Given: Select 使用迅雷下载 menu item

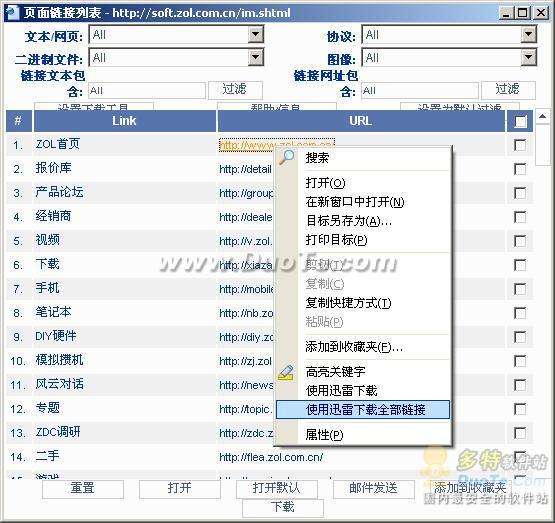Looking at the screenshot, I should click(x=363, y=391).
